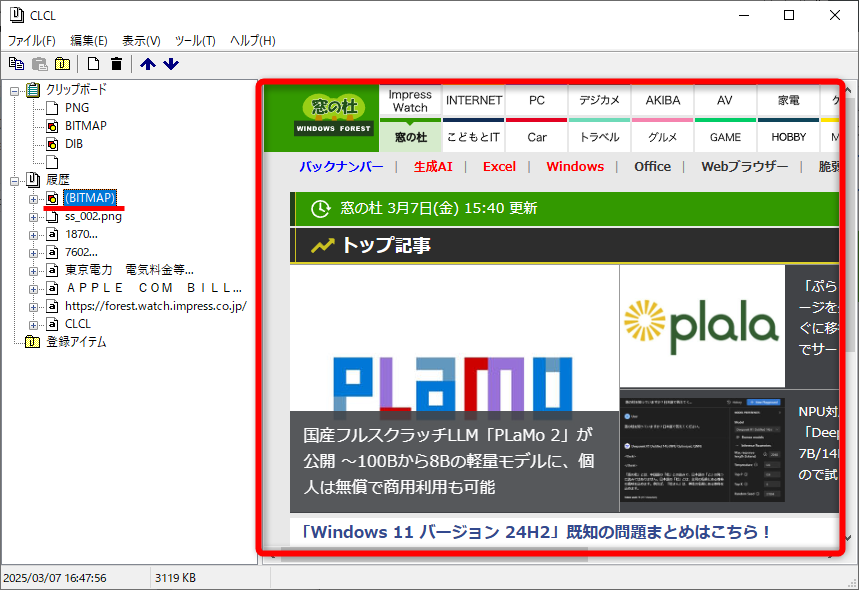Click the Windows link in the preview header

575,167
